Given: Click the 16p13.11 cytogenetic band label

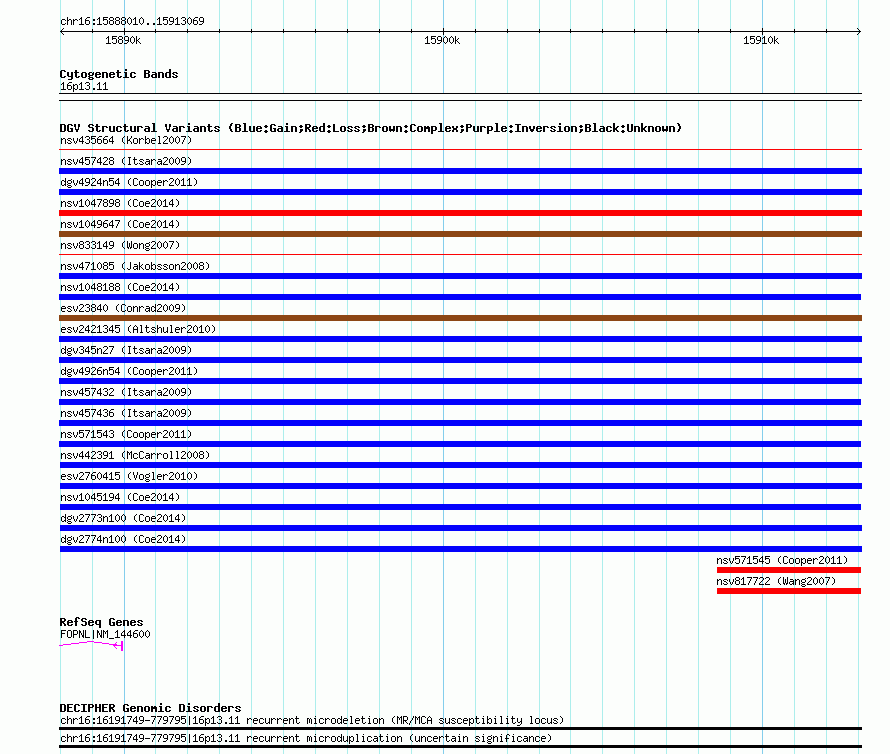Looking at the screenshot, I should [84, 86].
